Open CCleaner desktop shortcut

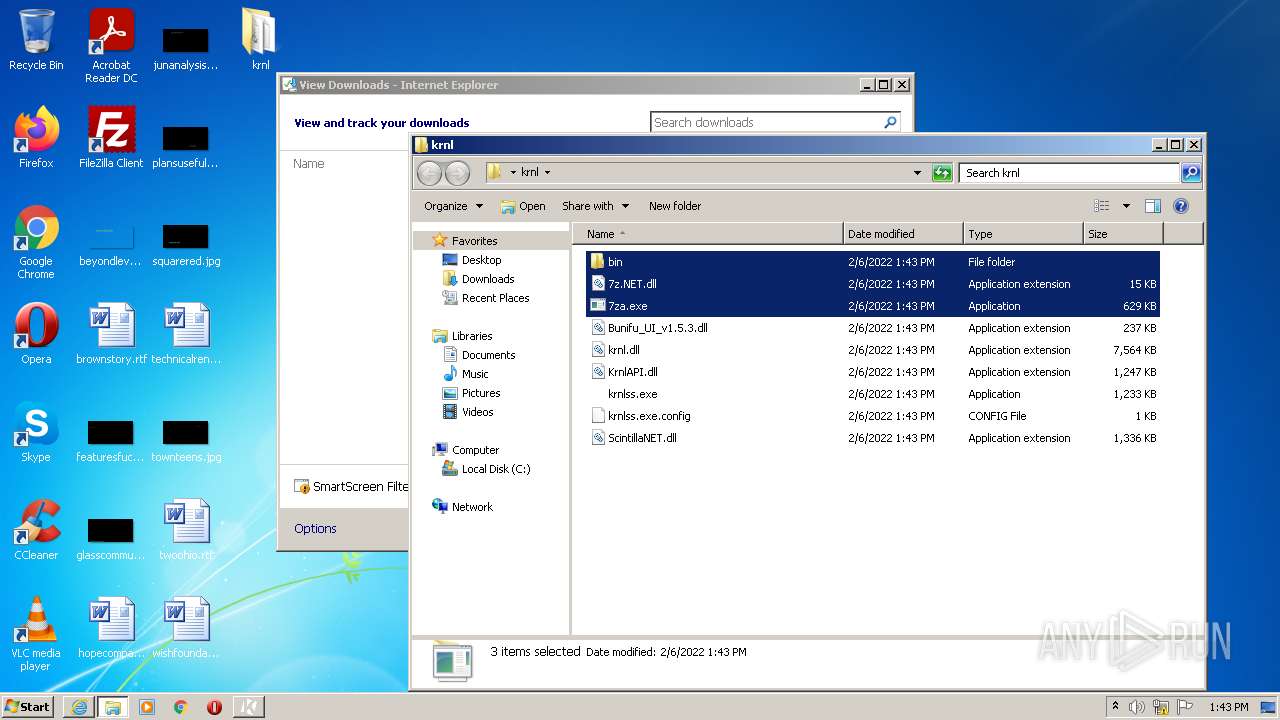point(36,530)
